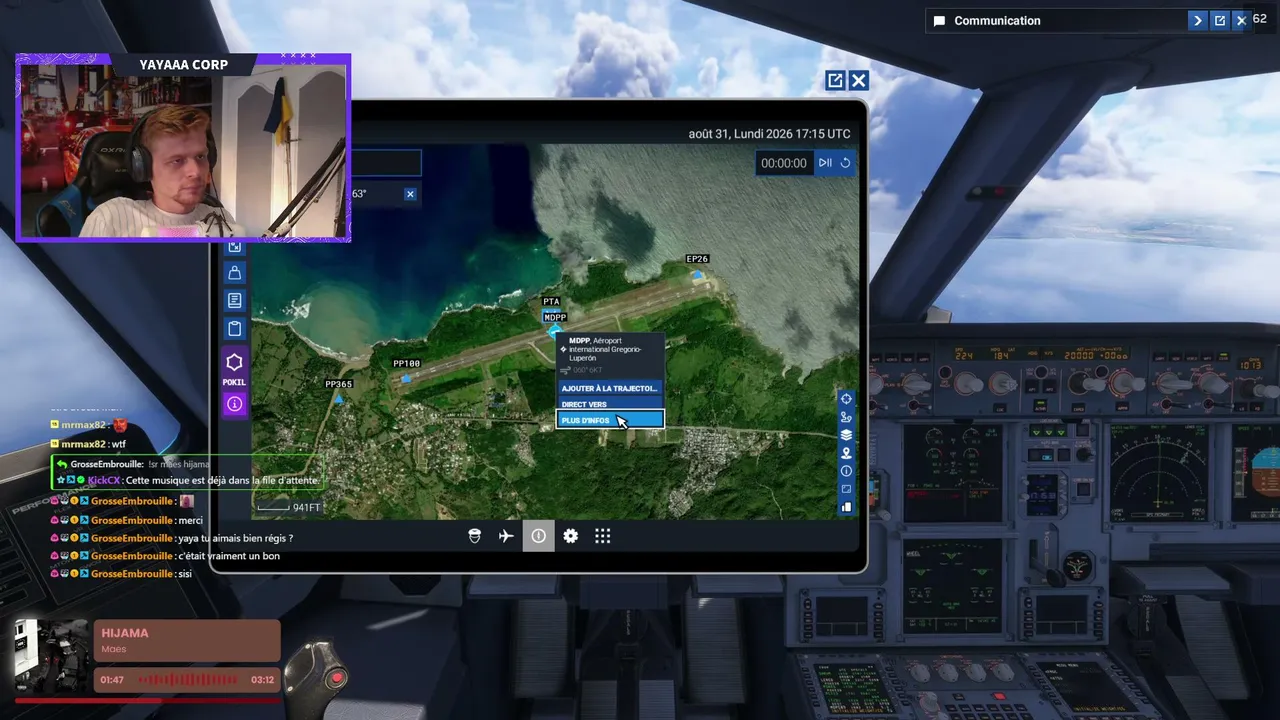The image size is (1280, 720).
Task: Select 'Plus d'infos' in the context menu
Action: (610, 420)
